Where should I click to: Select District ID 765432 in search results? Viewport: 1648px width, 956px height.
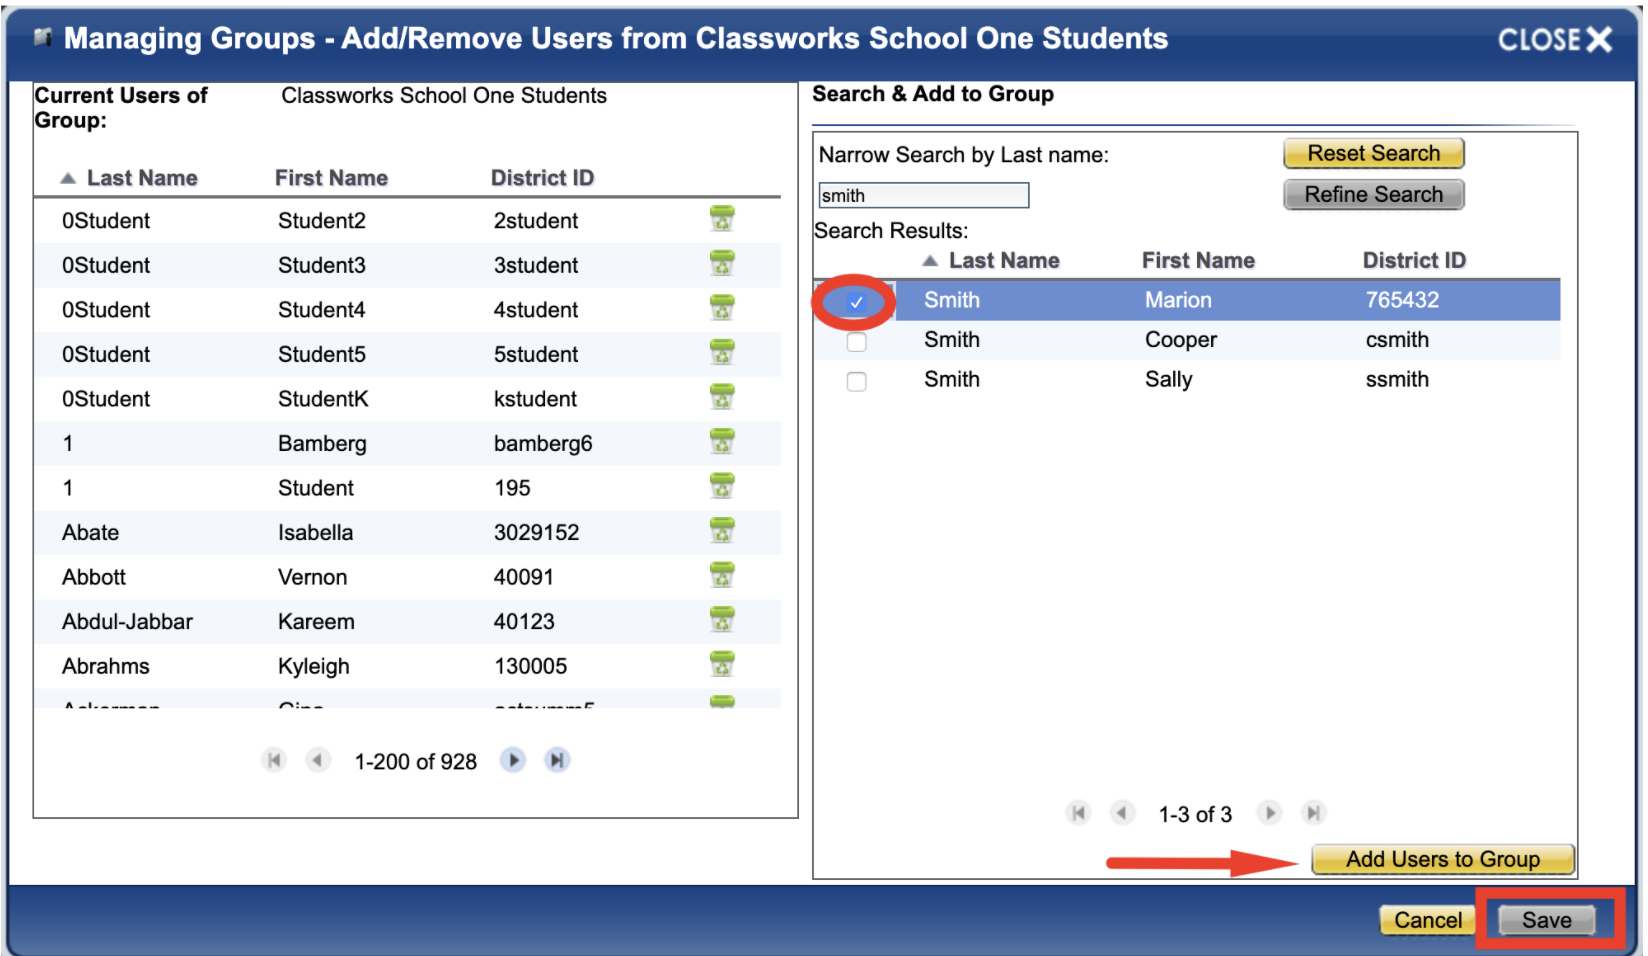point(1402,300)
